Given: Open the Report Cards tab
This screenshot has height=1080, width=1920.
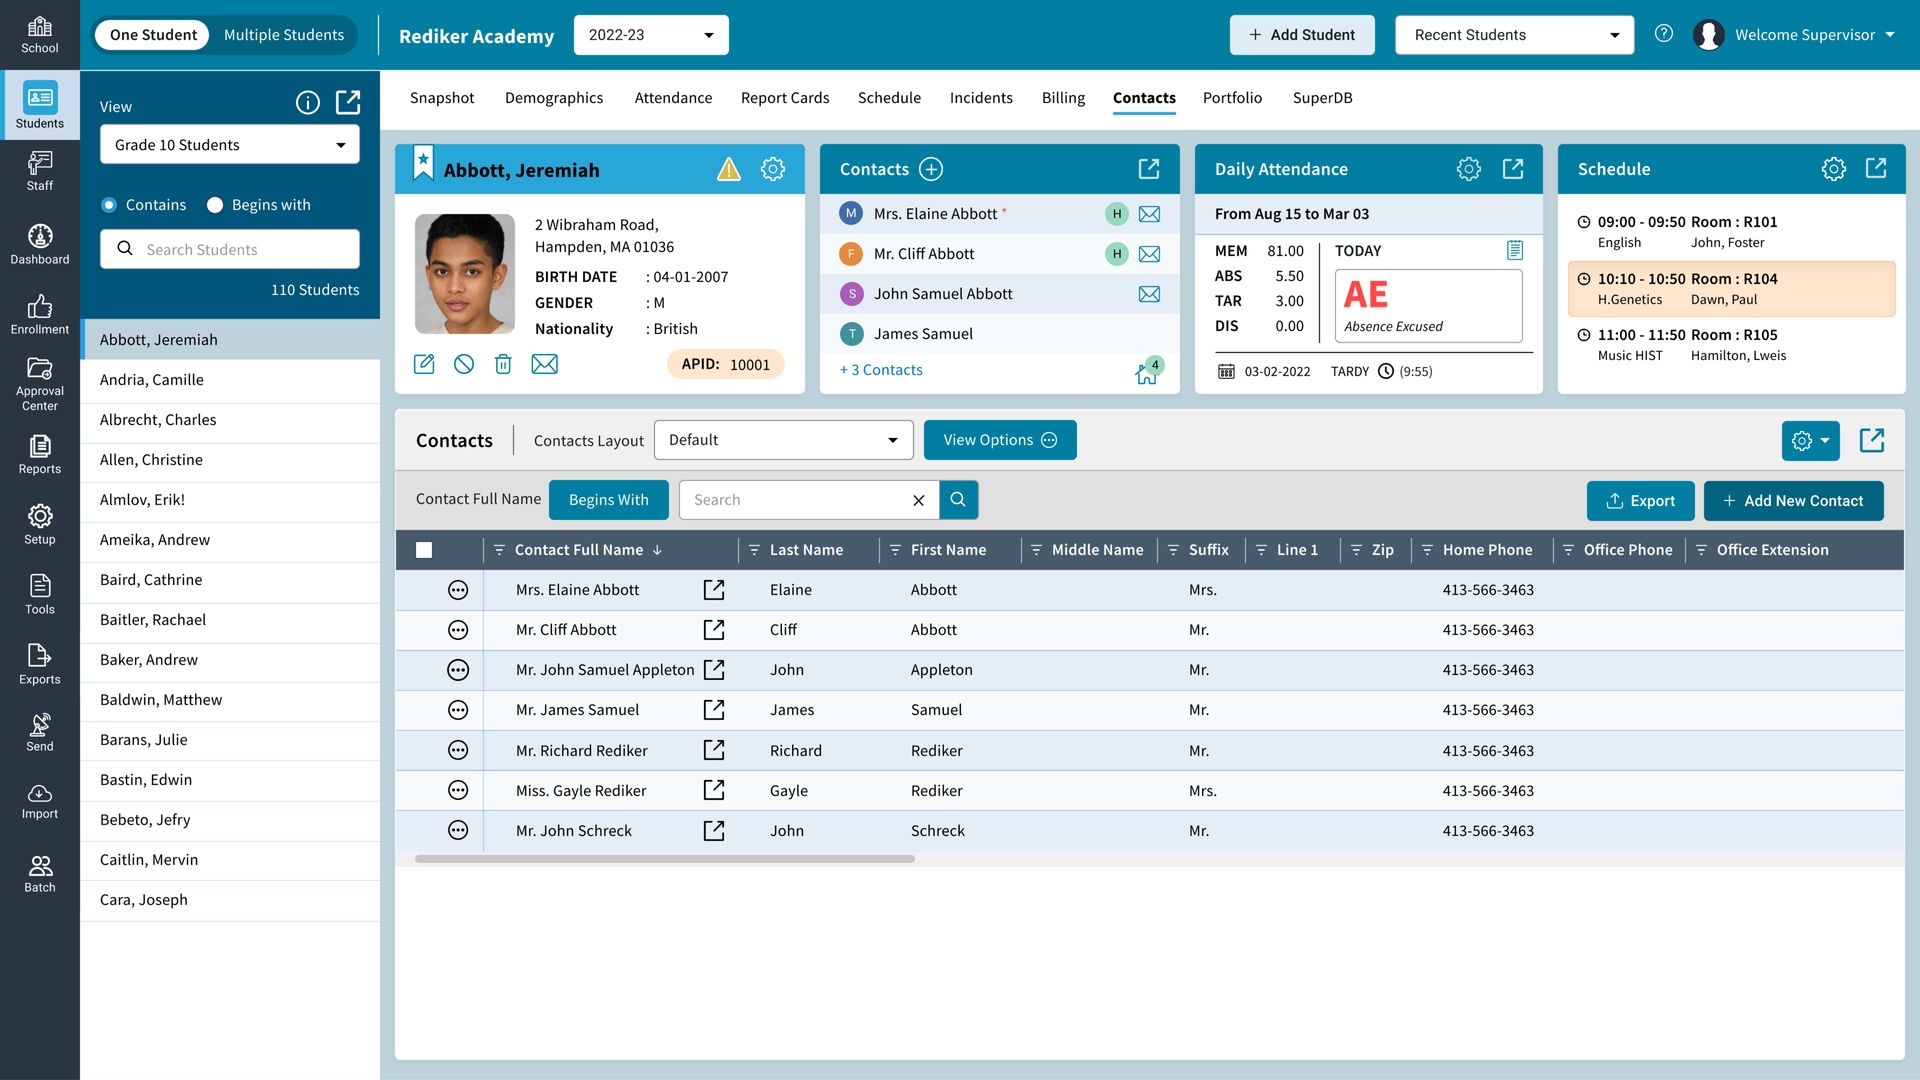Looking at the screenshot, I should coord(784,97).
